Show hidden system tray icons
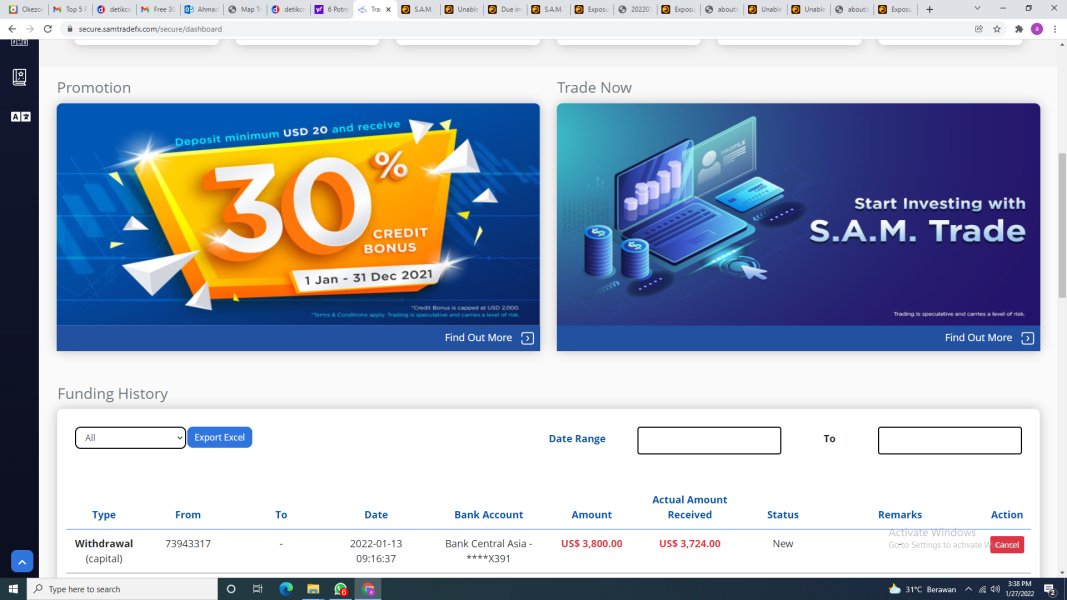This screenshot has height=600, width=1067. tap(968, 589)
